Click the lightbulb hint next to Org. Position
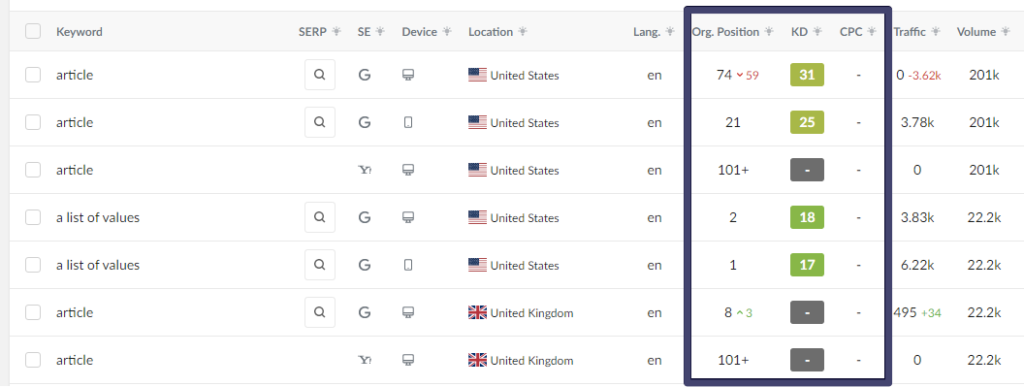 769,31
